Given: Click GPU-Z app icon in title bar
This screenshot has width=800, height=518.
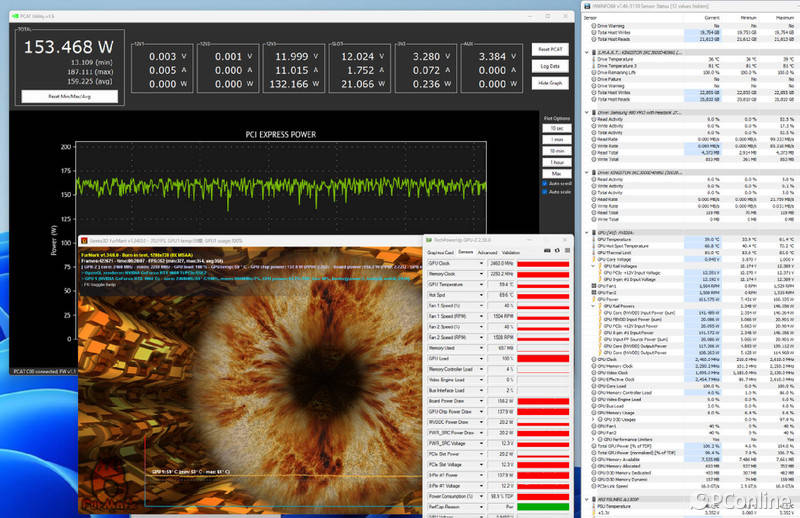Looking at the screenshot, I should tap(428, 240).
